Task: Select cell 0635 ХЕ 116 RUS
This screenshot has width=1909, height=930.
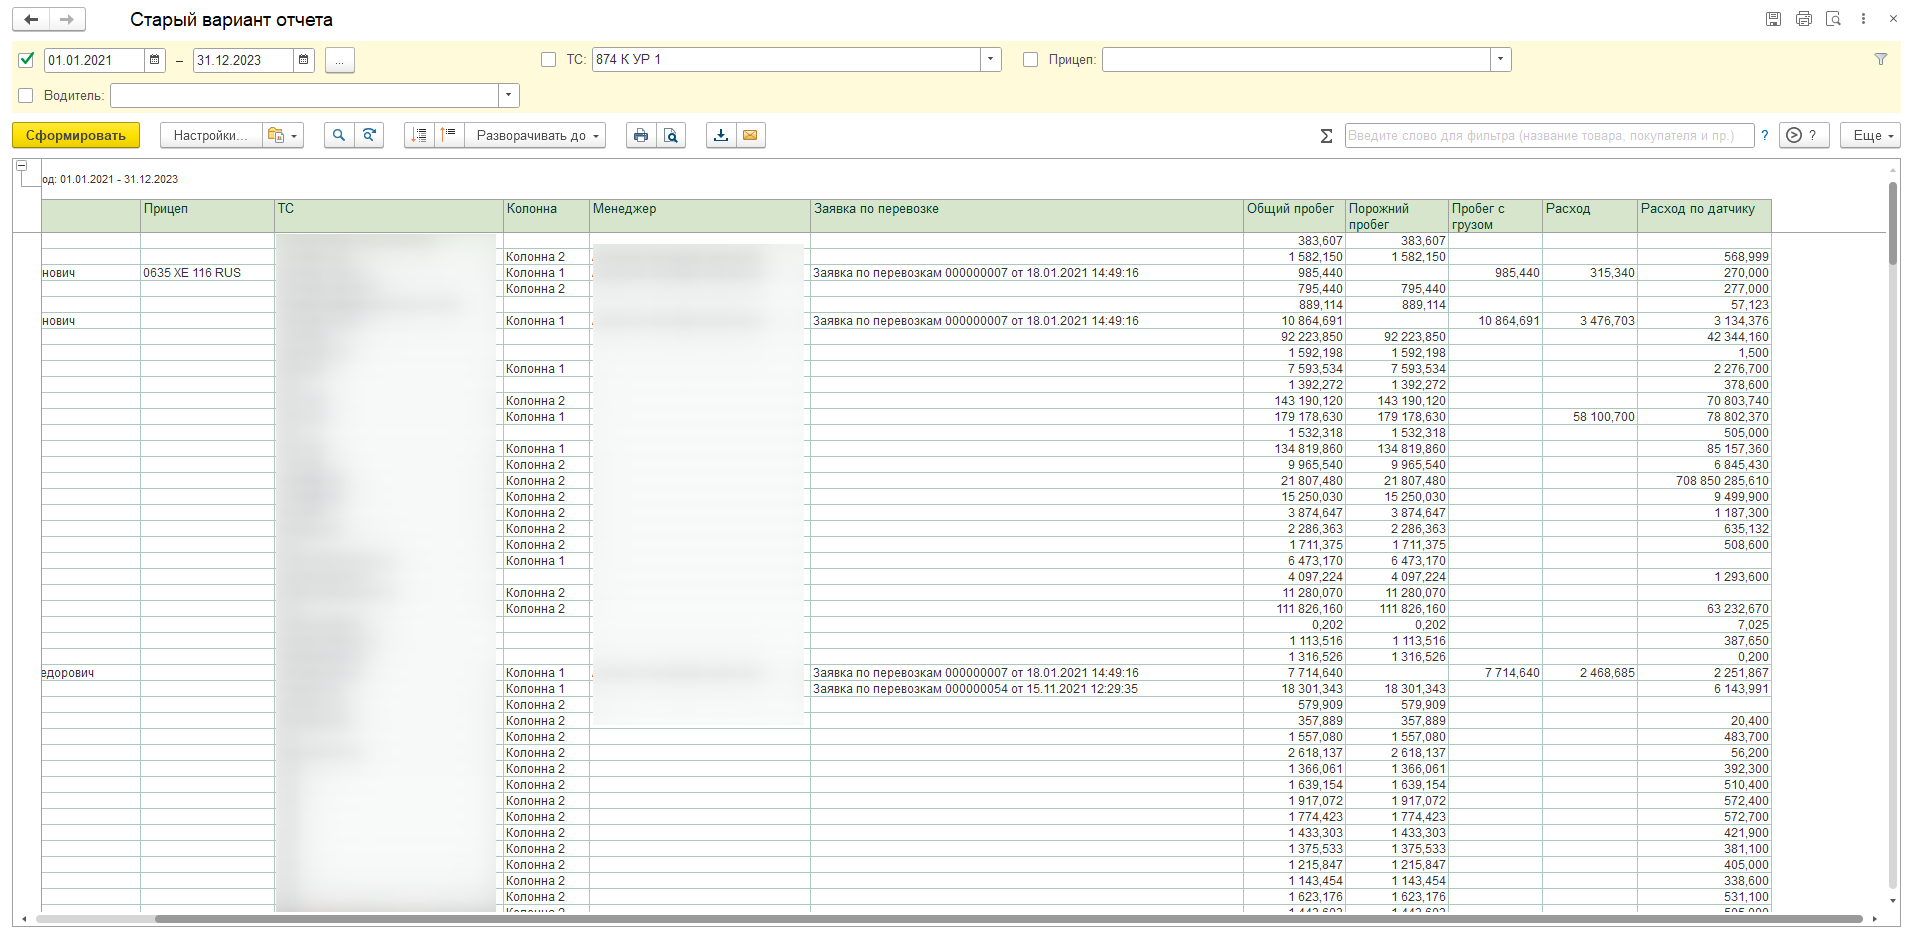Action: [207, 273]
